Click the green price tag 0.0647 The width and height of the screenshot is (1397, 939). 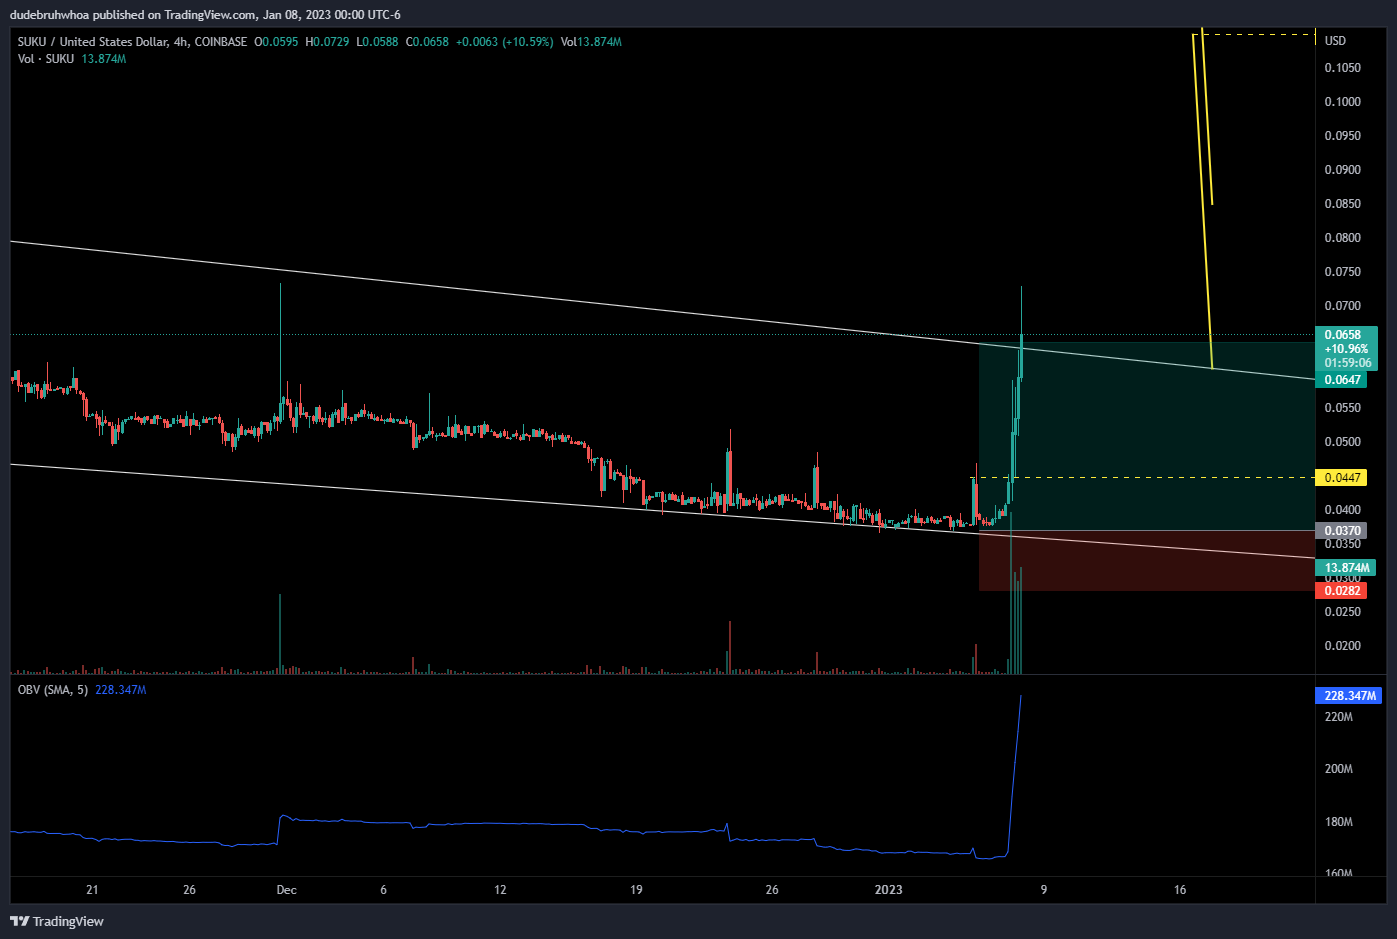point(1342,380)
